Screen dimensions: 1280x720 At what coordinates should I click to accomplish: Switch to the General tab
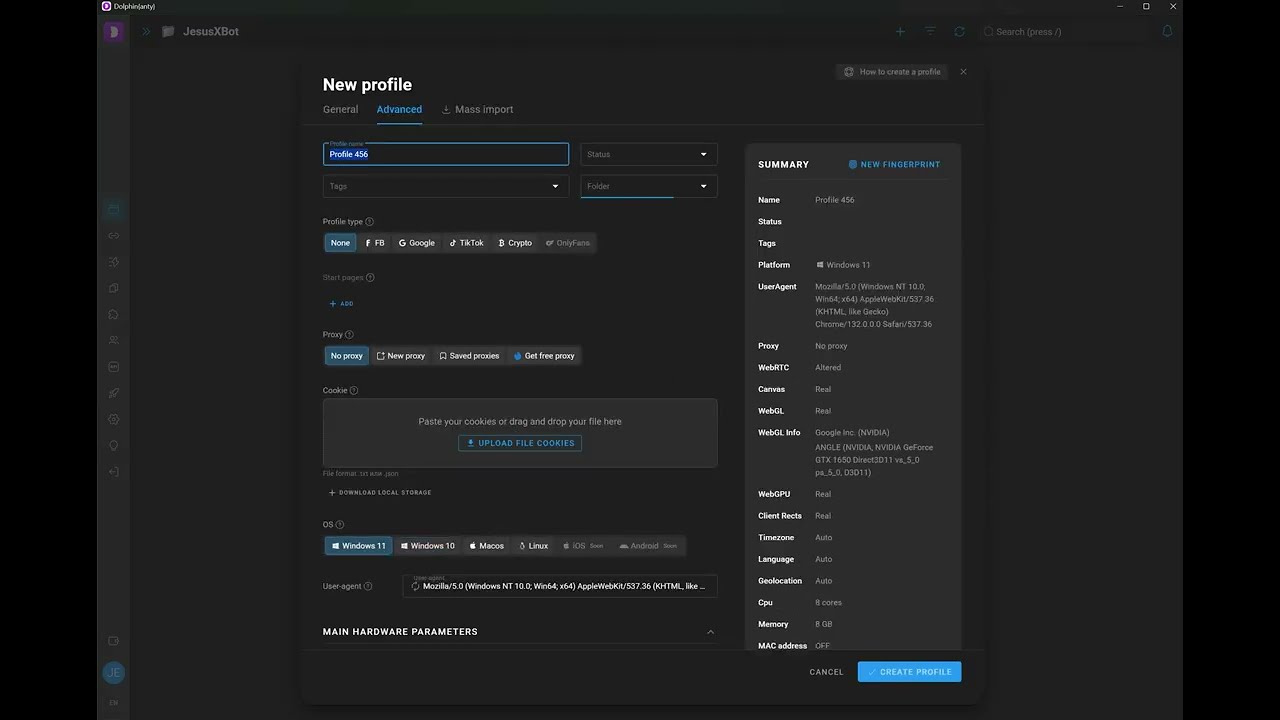pyautogui.click(x=340, y=110)
